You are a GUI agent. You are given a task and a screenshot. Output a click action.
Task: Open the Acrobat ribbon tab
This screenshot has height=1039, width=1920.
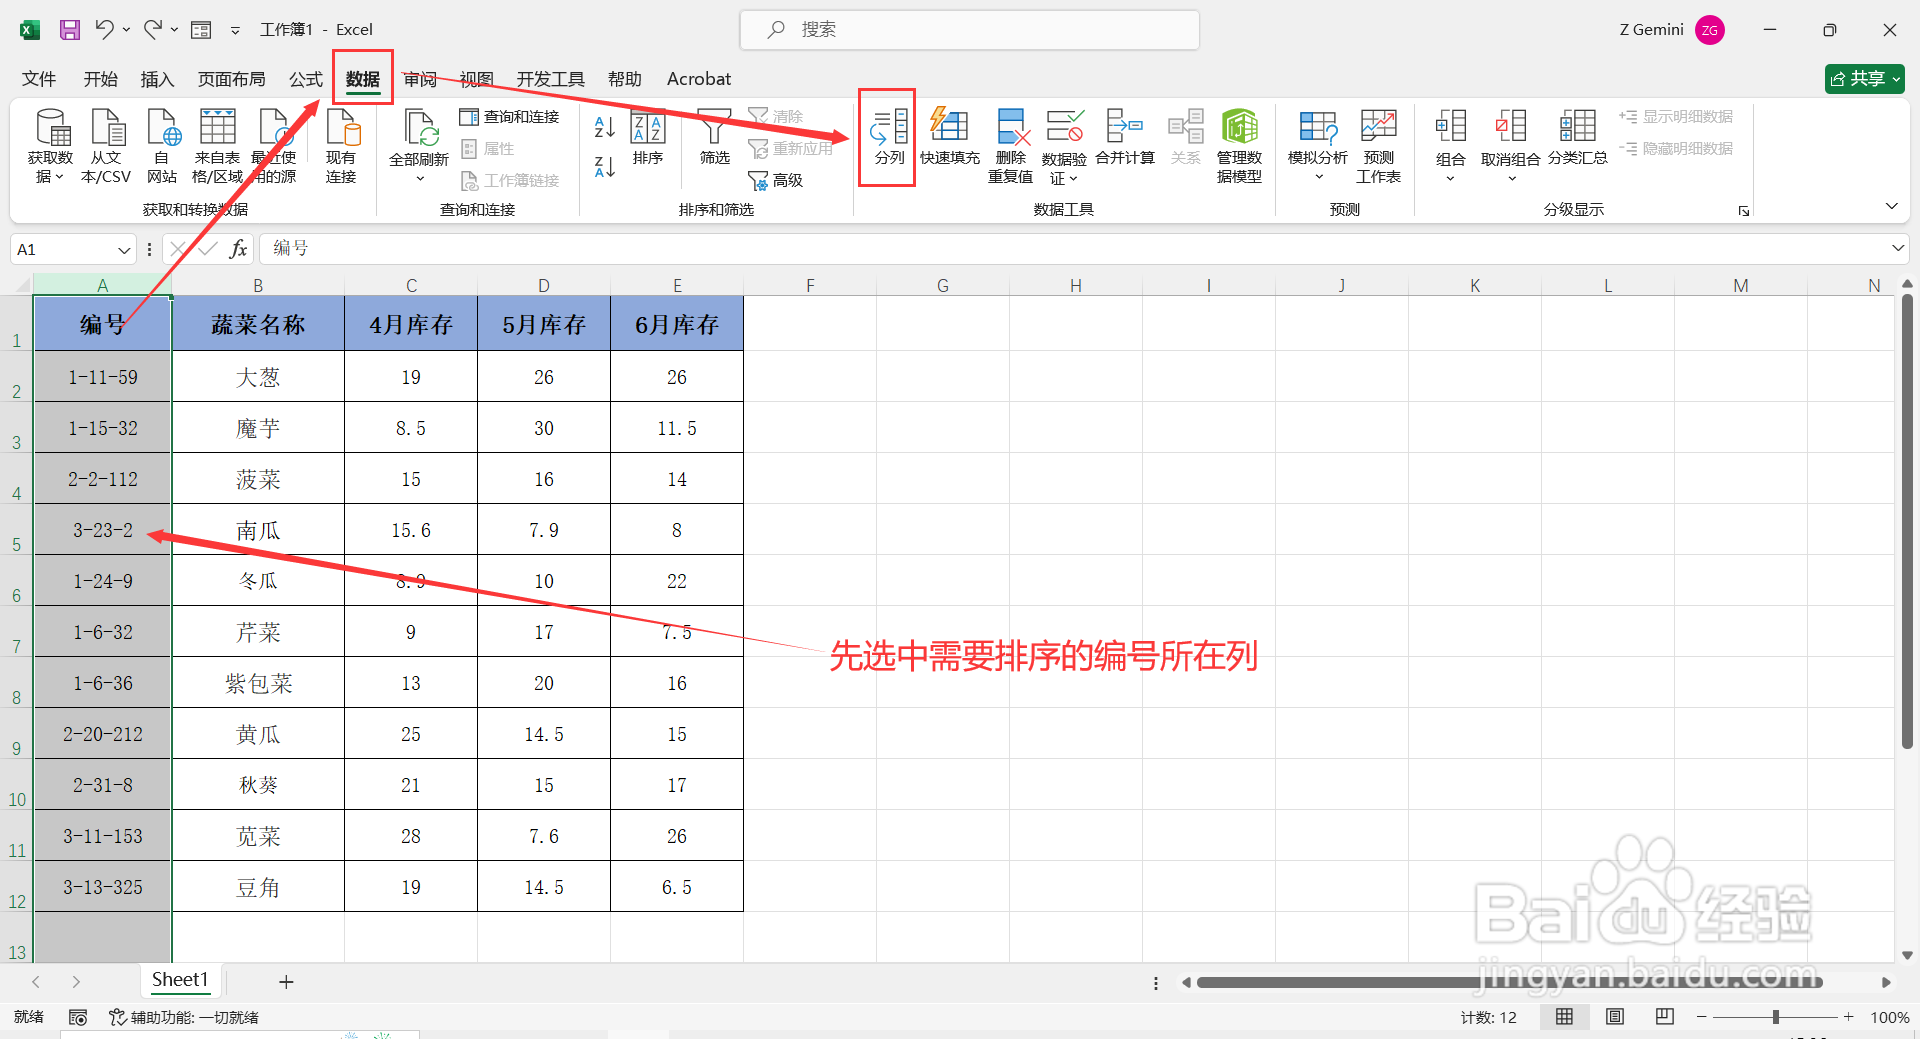pyautogui.click(x=698, y=79)
